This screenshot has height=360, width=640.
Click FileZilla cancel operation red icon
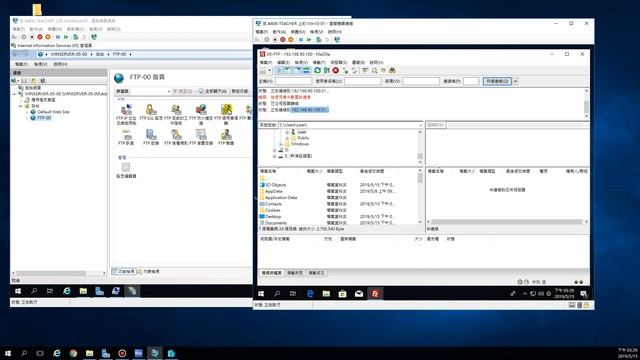[x=336, y=71]
